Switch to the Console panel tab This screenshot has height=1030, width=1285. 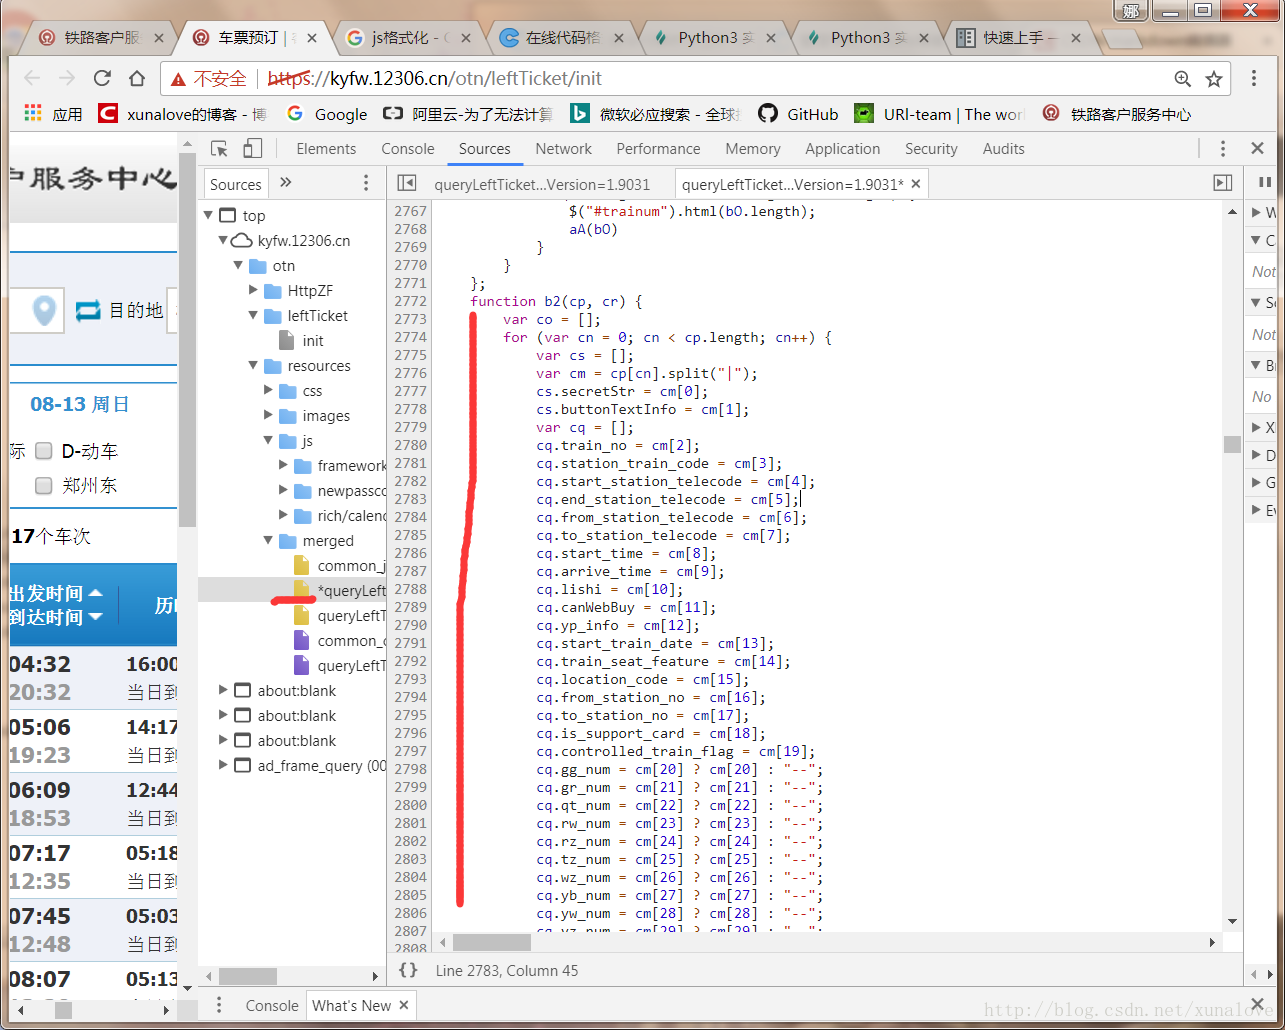(408, 148)
